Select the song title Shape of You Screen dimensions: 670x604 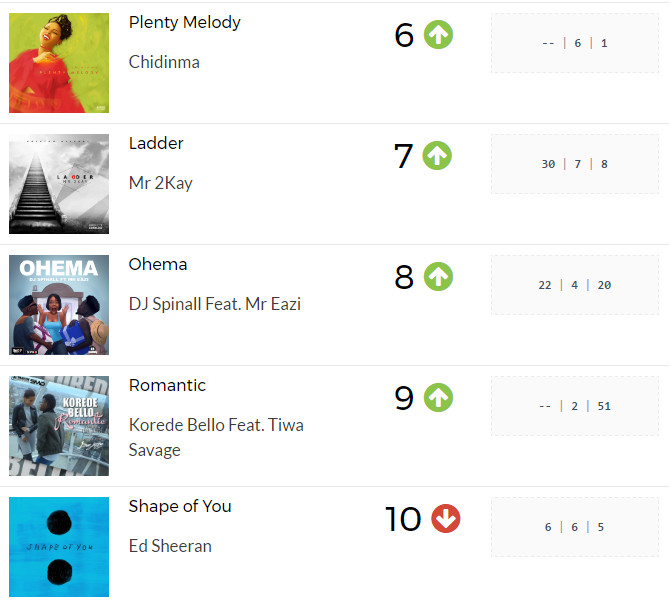pos(180,506)
